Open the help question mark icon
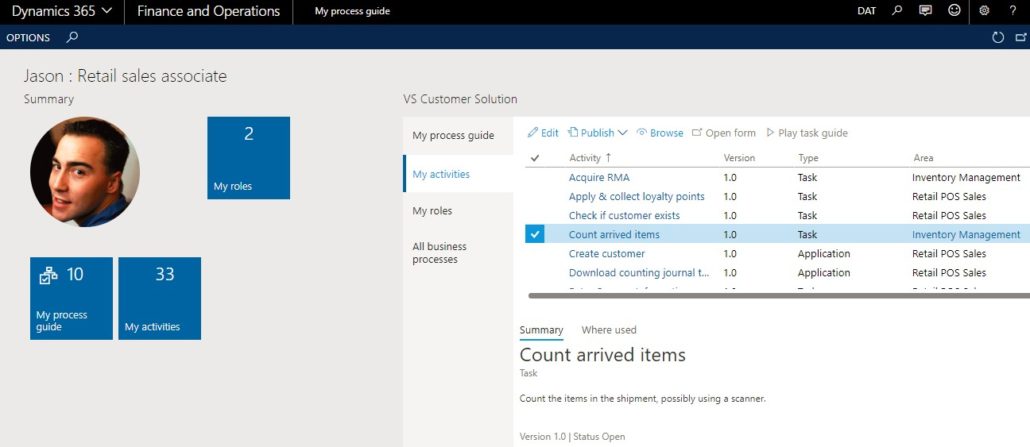 pos(1012,11)
